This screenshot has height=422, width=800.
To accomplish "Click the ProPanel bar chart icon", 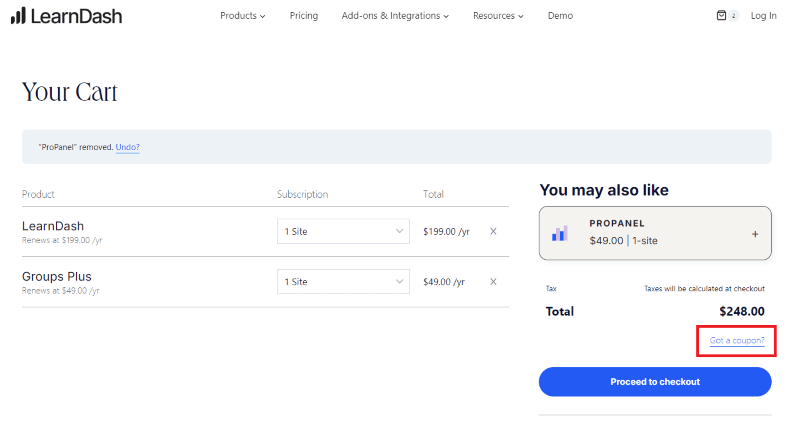I will coord(560,233).
